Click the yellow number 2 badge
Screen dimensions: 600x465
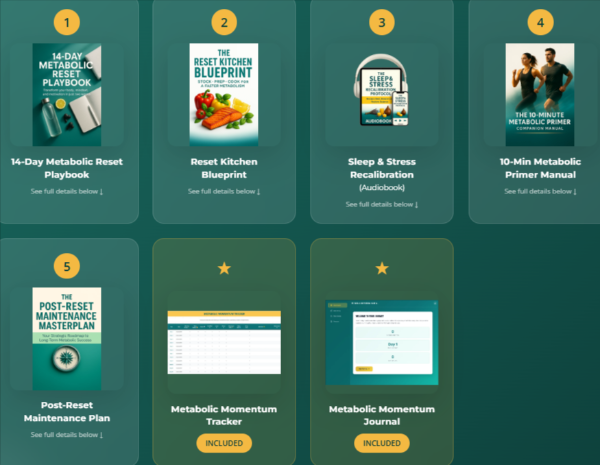pos(224,22)
